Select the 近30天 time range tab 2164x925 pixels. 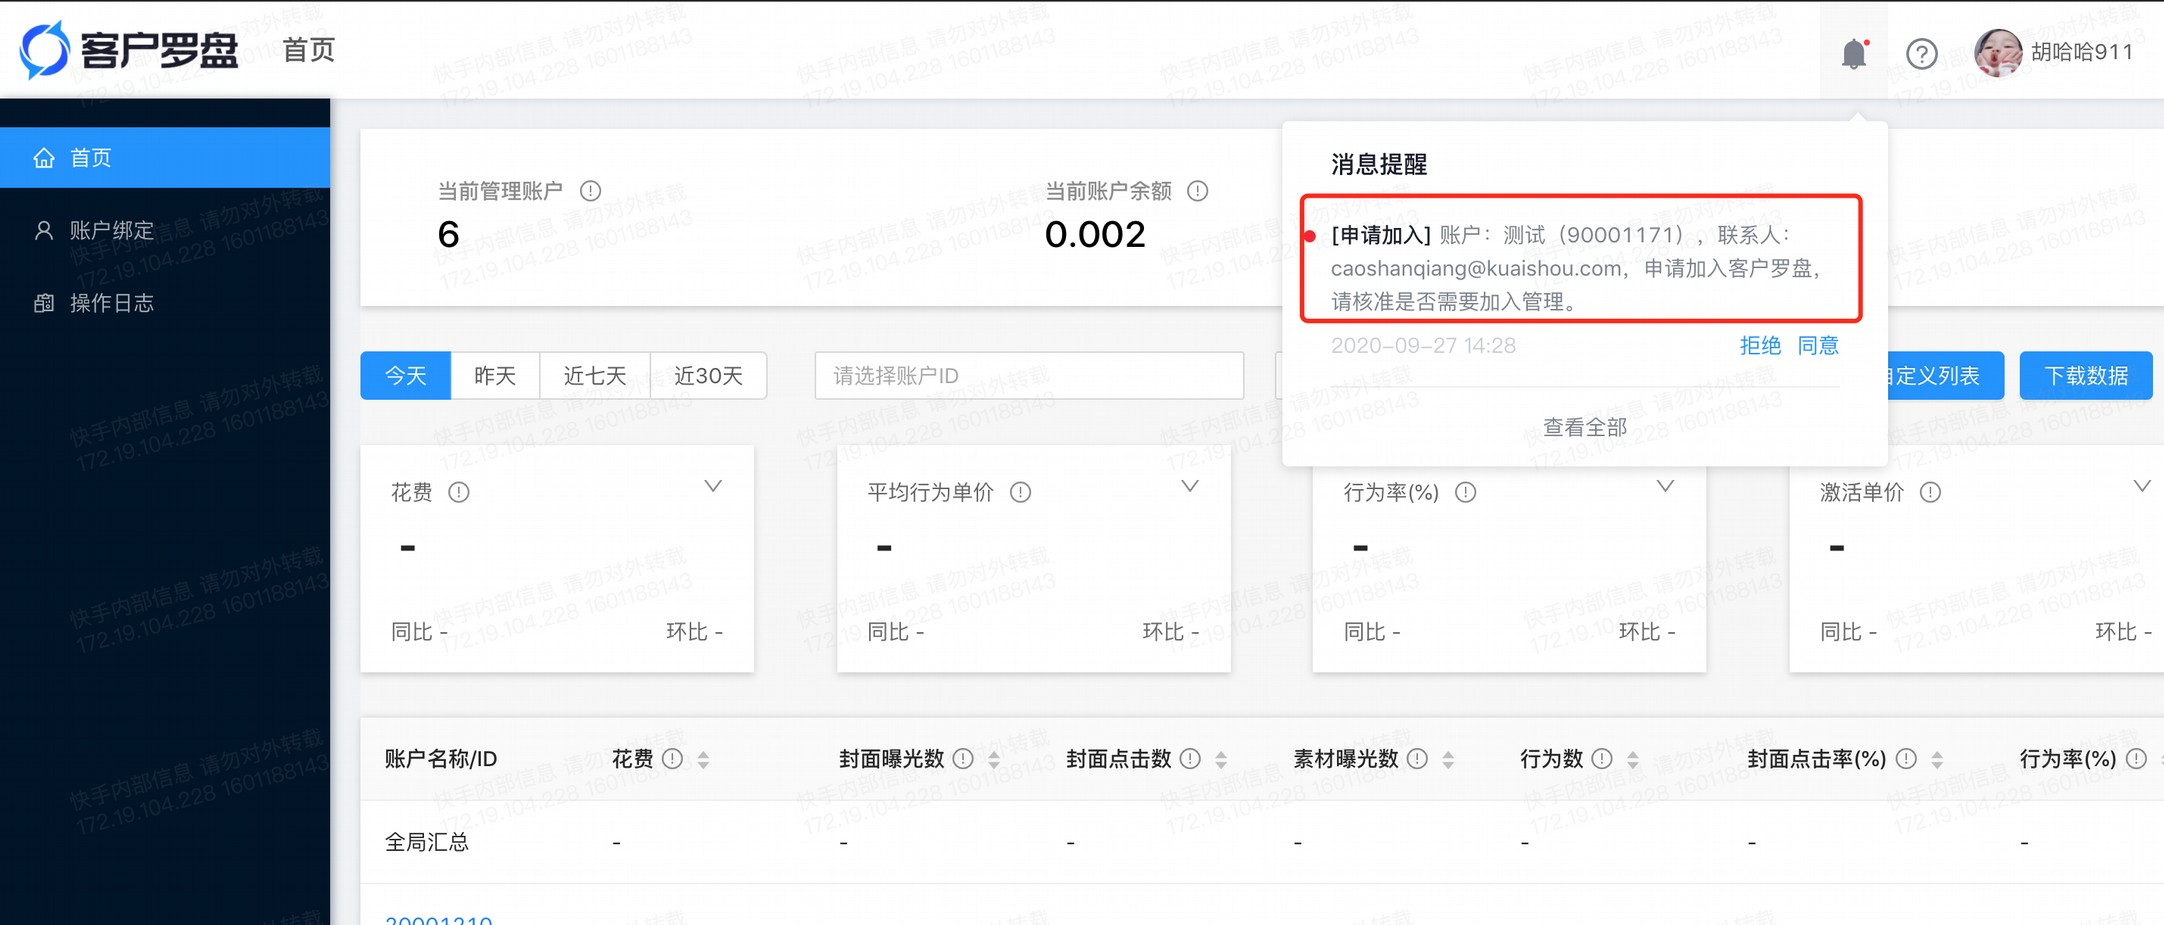coord(709,375)
